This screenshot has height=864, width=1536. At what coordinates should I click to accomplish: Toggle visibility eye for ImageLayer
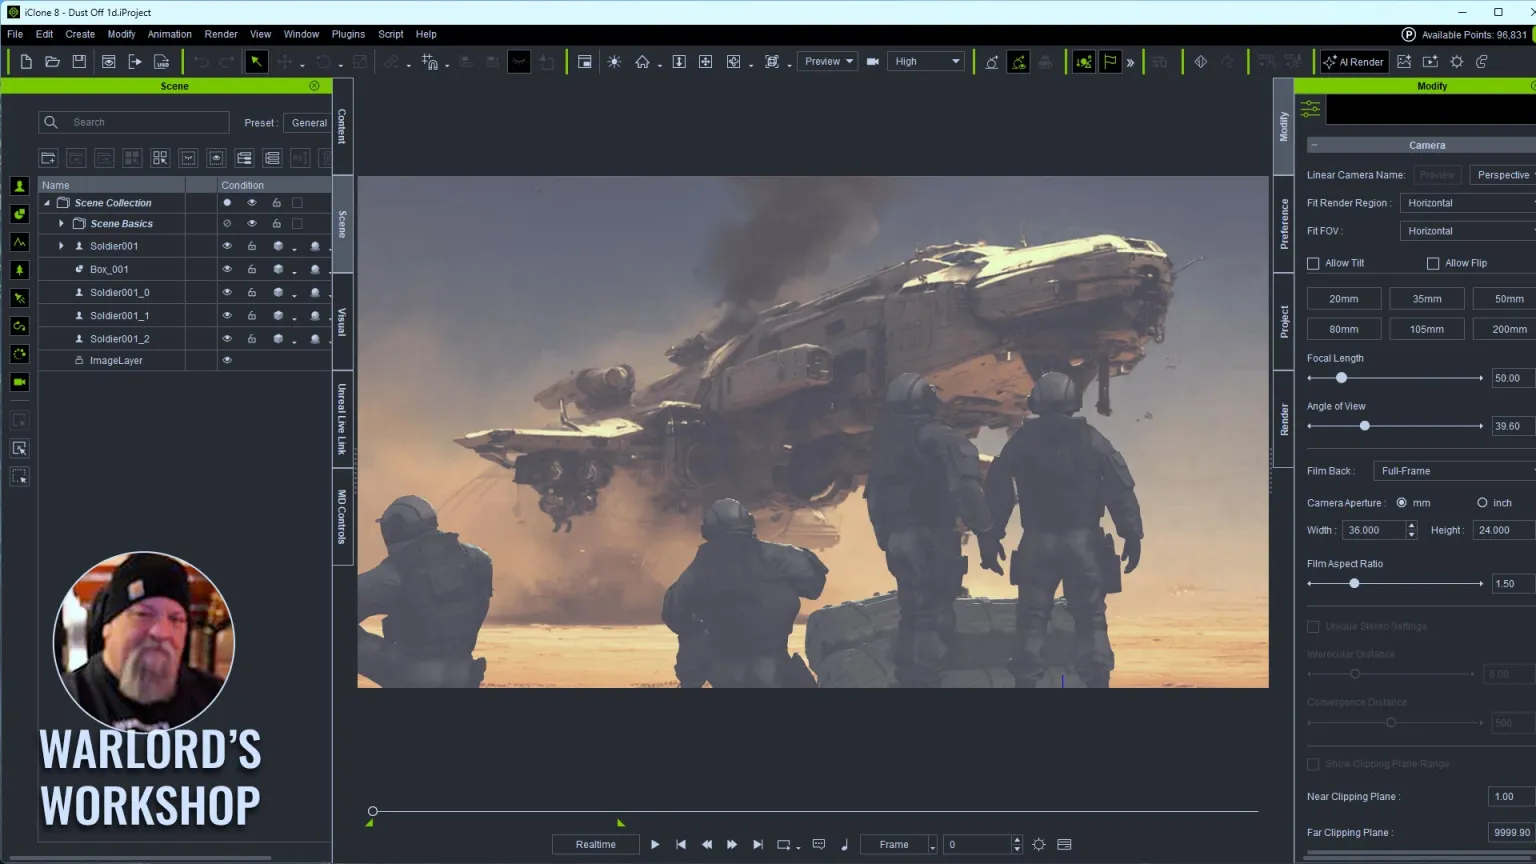(x=227, y=360)
